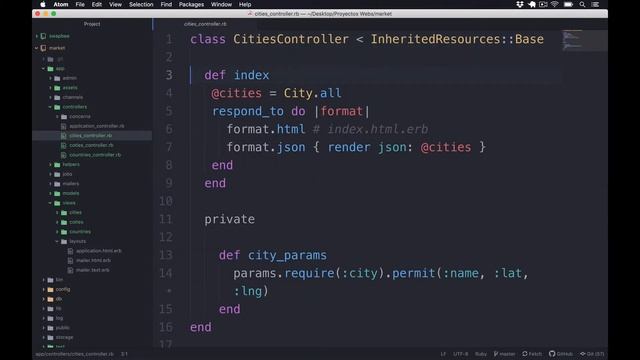This screenshot has height=360, width=640.
Task: Open the Edit menu
Action: [97, 4]
